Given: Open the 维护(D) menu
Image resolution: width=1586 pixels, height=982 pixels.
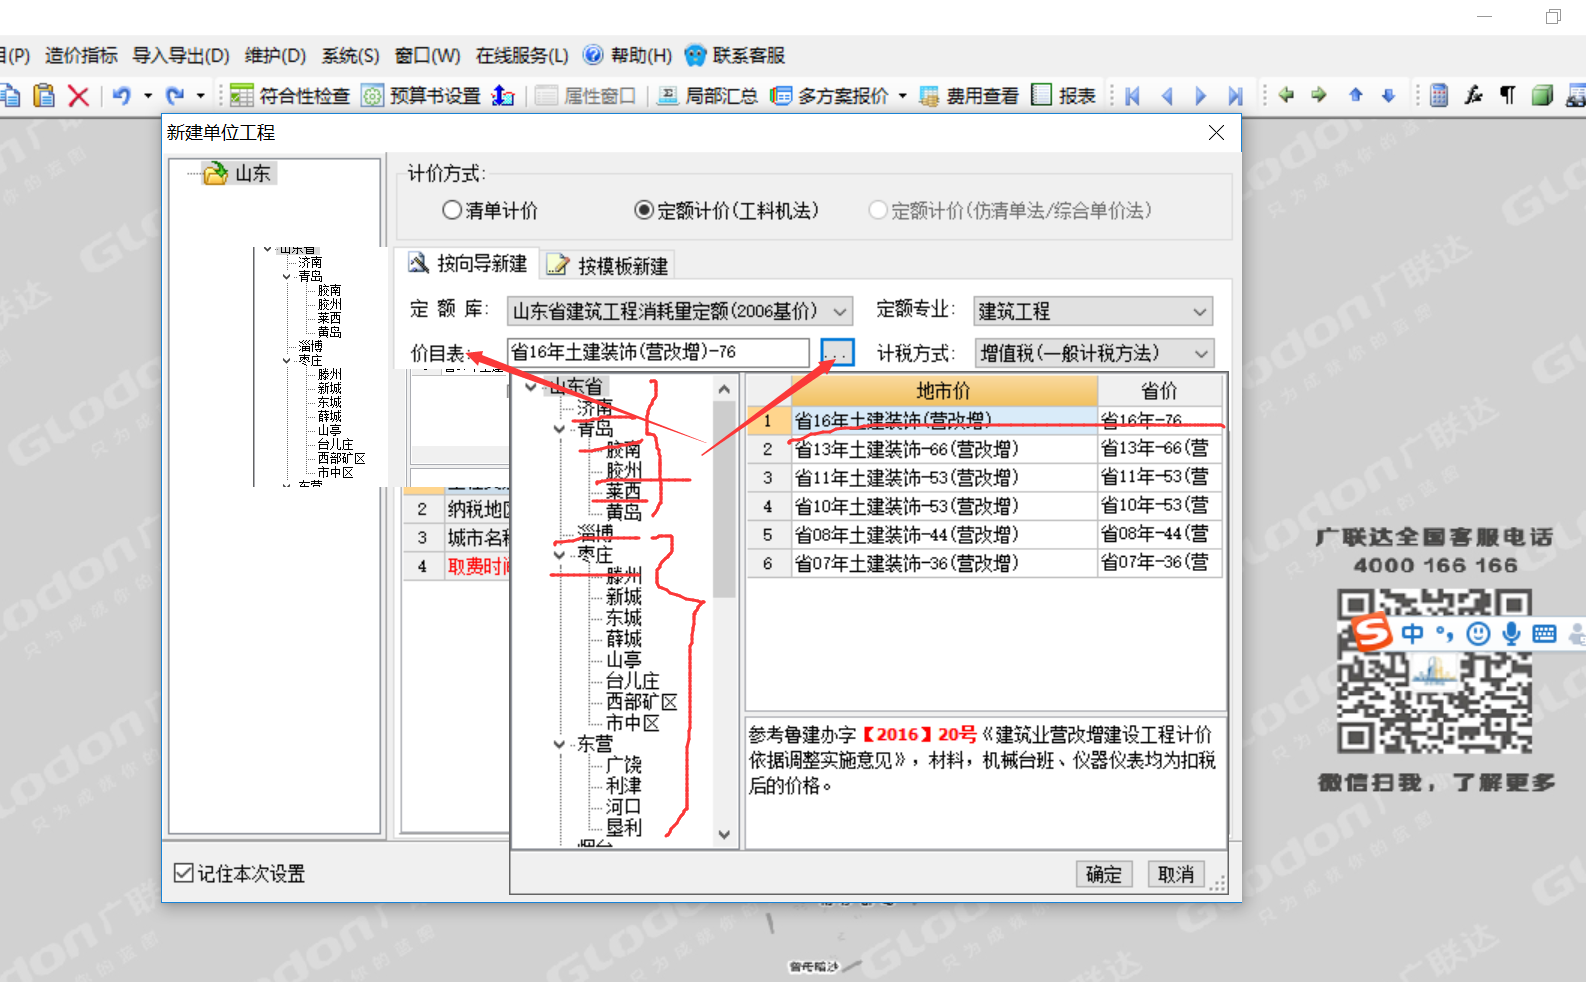Looking at the screenshot, I should pyautogui.click(x=275, y=55).
